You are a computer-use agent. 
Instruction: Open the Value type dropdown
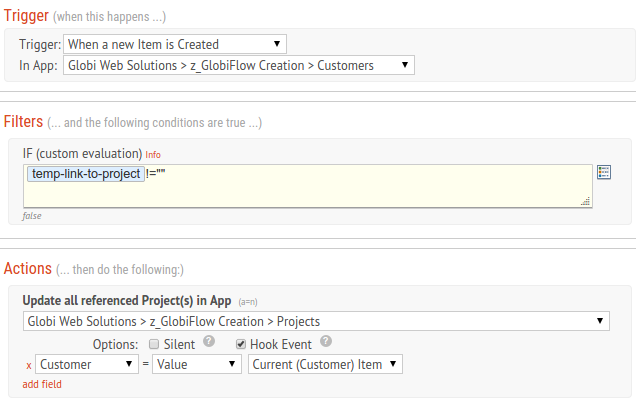pyautogui.click(x=197, y=364)
